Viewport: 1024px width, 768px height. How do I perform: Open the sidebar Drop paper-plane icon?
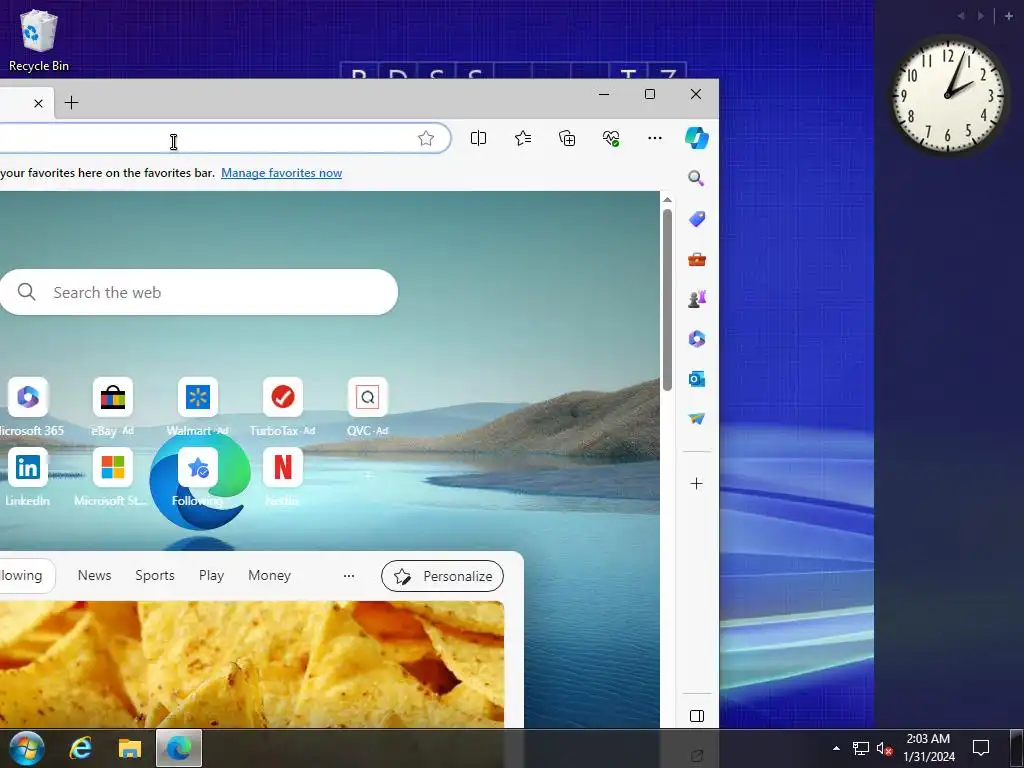pos(696,419)
